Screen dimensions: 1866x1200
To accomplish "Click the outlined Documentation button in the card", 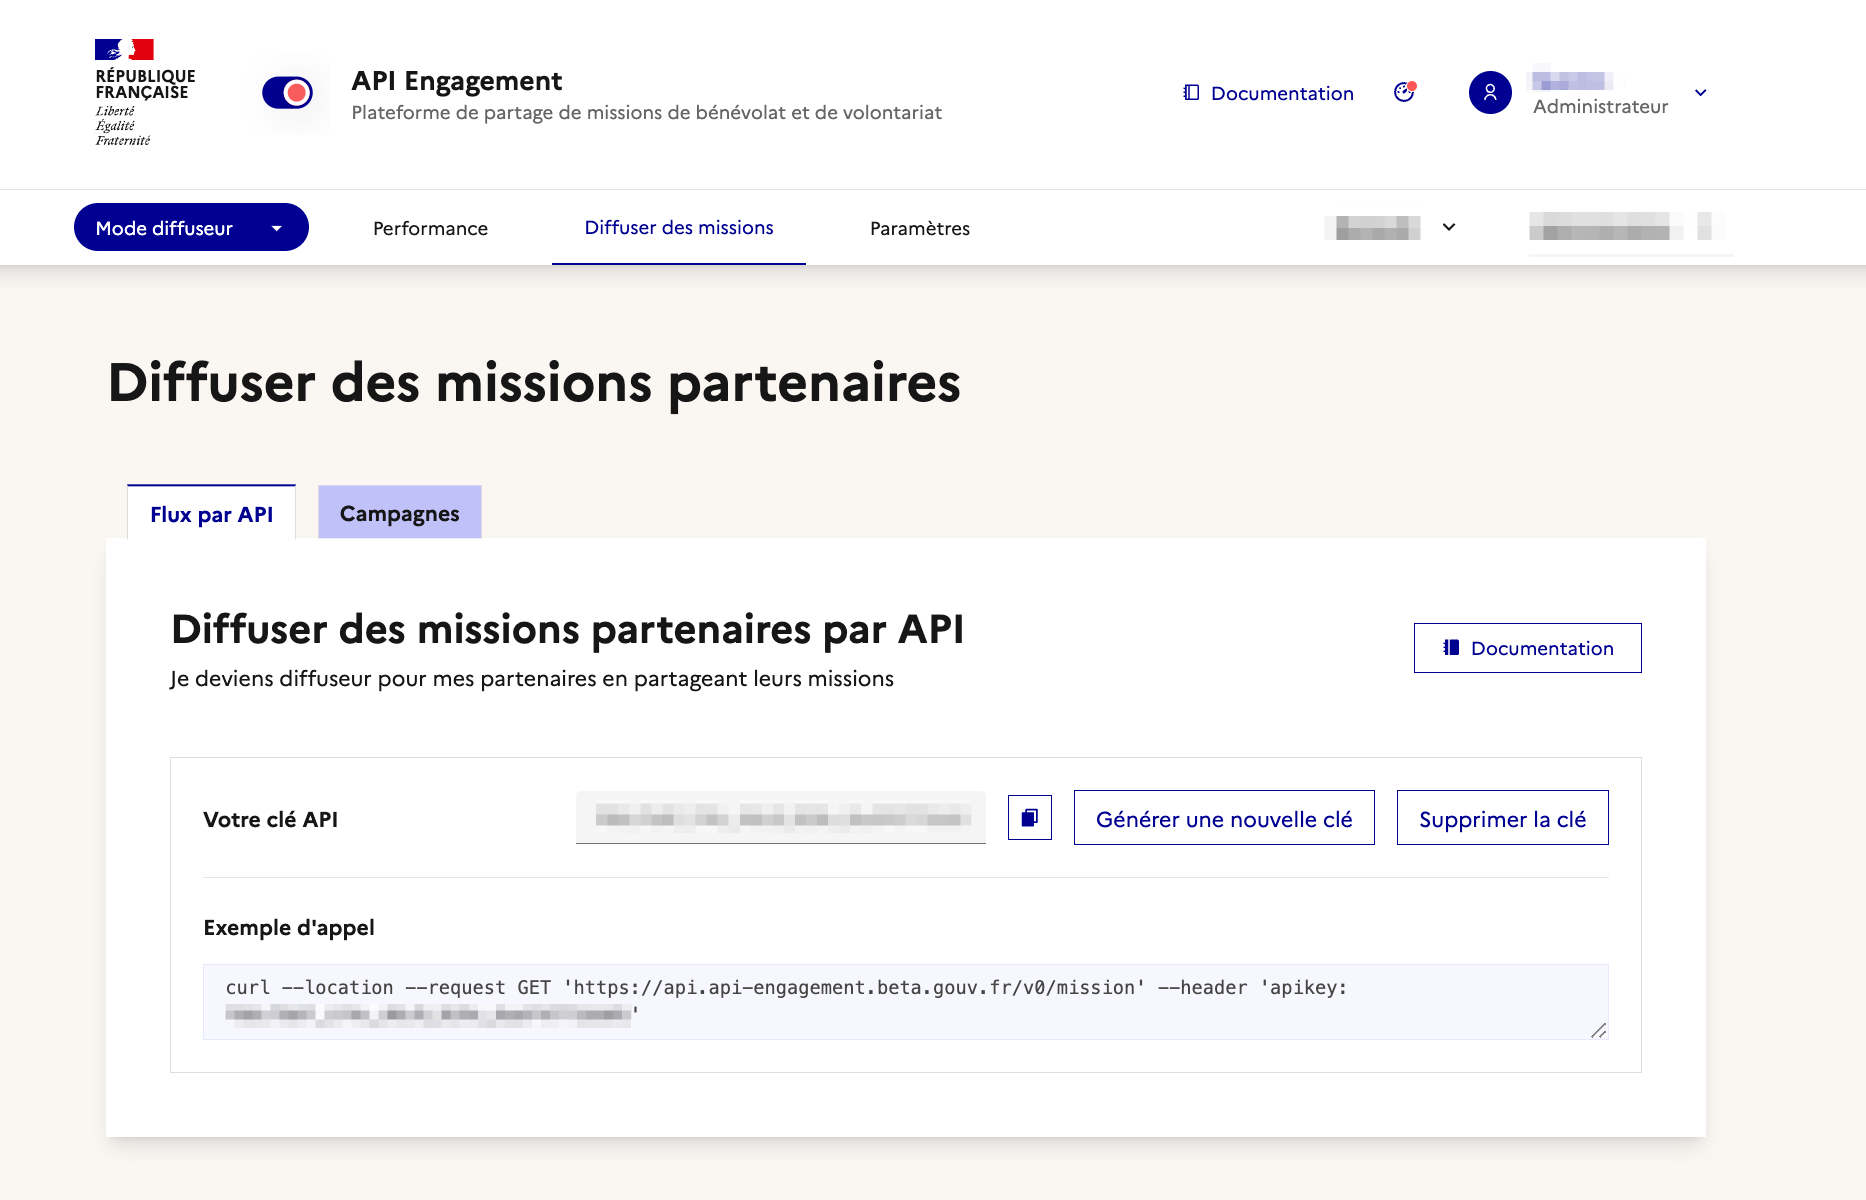I will 1527,648.
